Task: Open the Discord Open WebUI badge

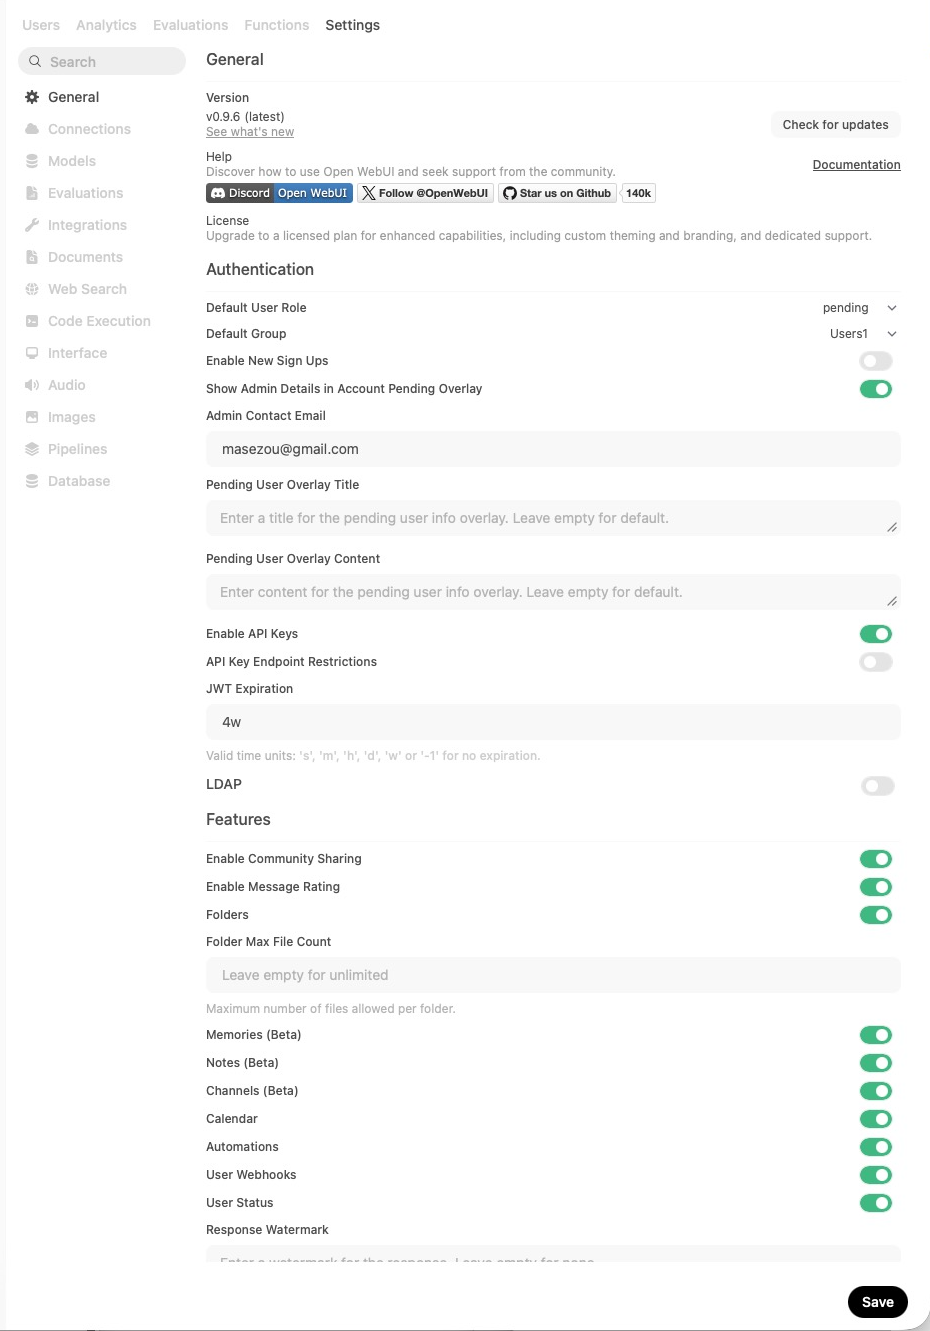Action: 279,193
